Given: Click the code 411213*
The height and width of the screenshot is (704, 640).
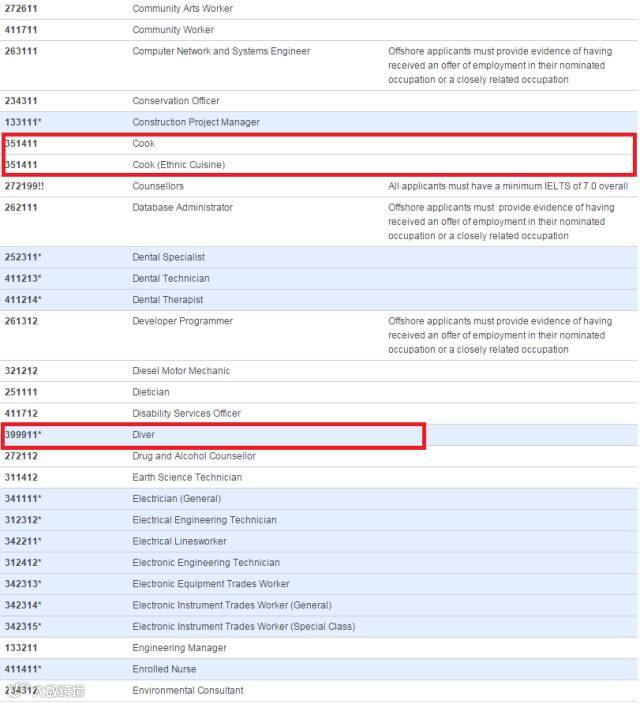Looking at the screenshot, I should (x=23, y=278).
